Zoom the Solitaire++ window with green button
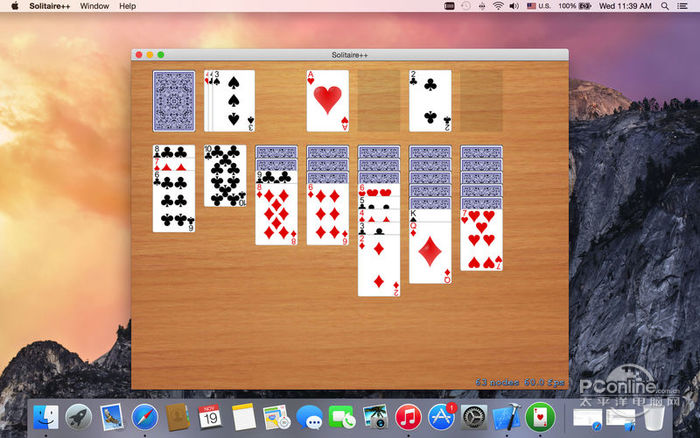This screenshot has height=438, width=700. [161, 54]
